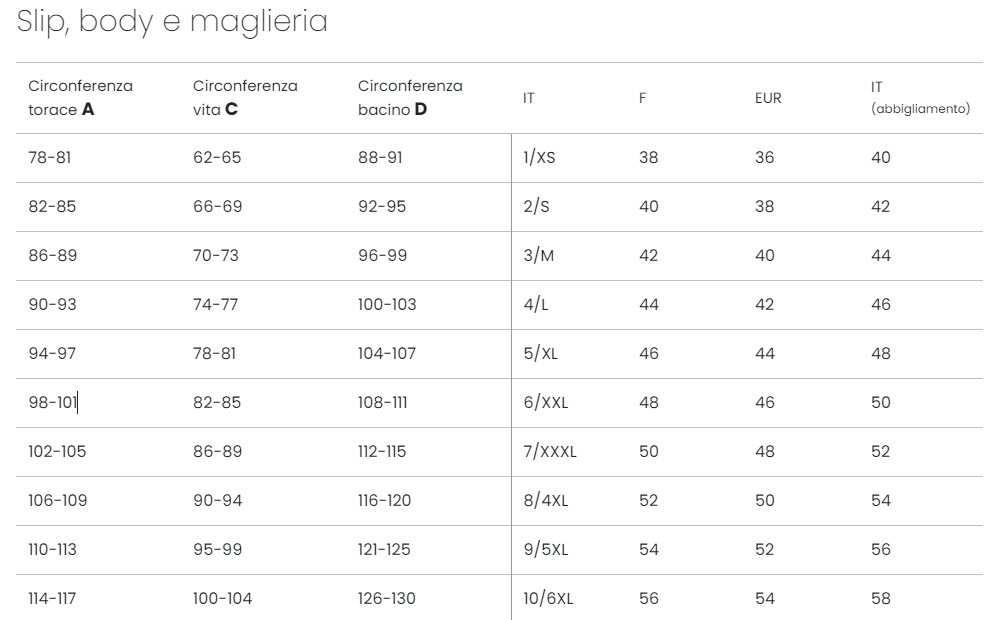This screenshot has height=620, width=996.
Task: Click the '100-104' vita cell
Action: coord(222,598)
